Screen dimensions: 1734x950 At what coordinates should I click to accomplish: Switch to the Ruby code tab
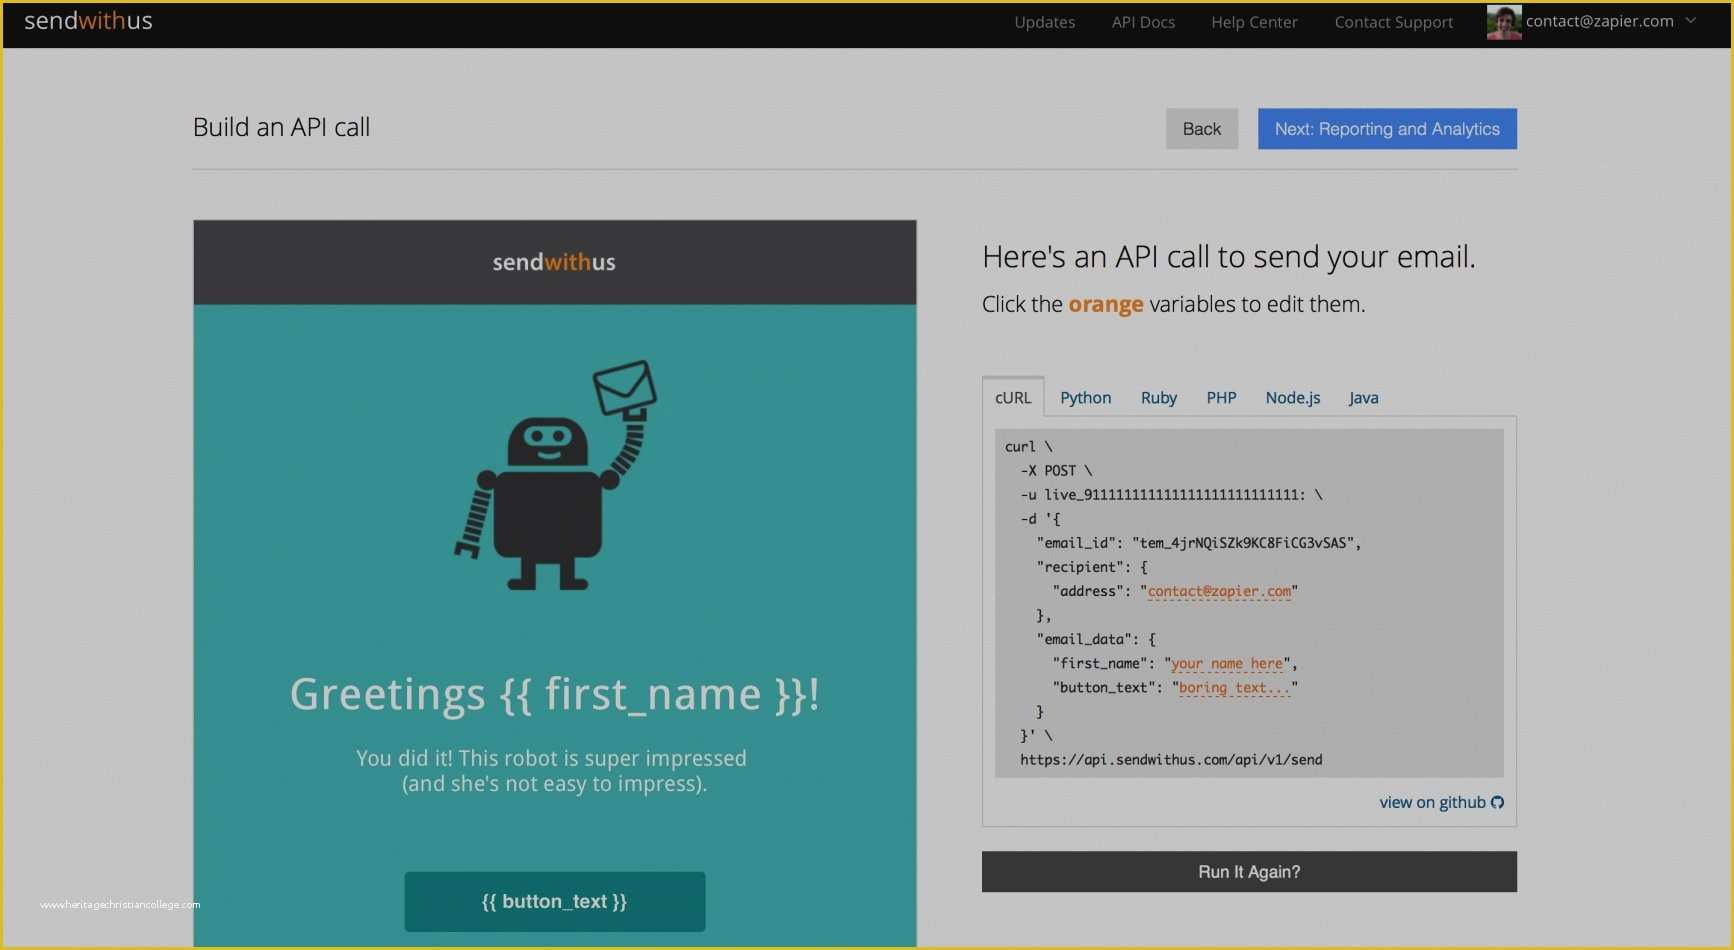(1158, 398)
